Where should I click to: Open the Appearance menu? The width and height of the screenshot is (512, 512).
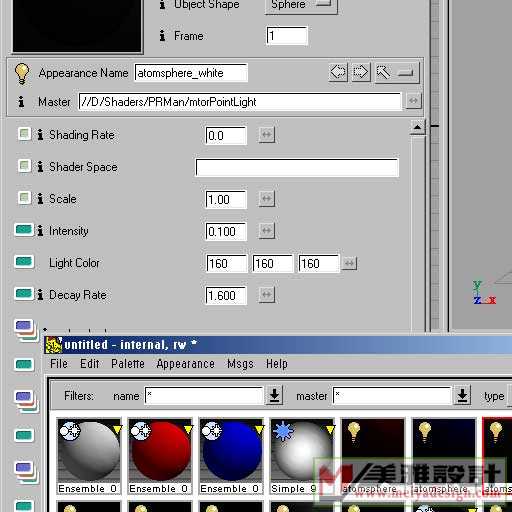tap(186, 364)
